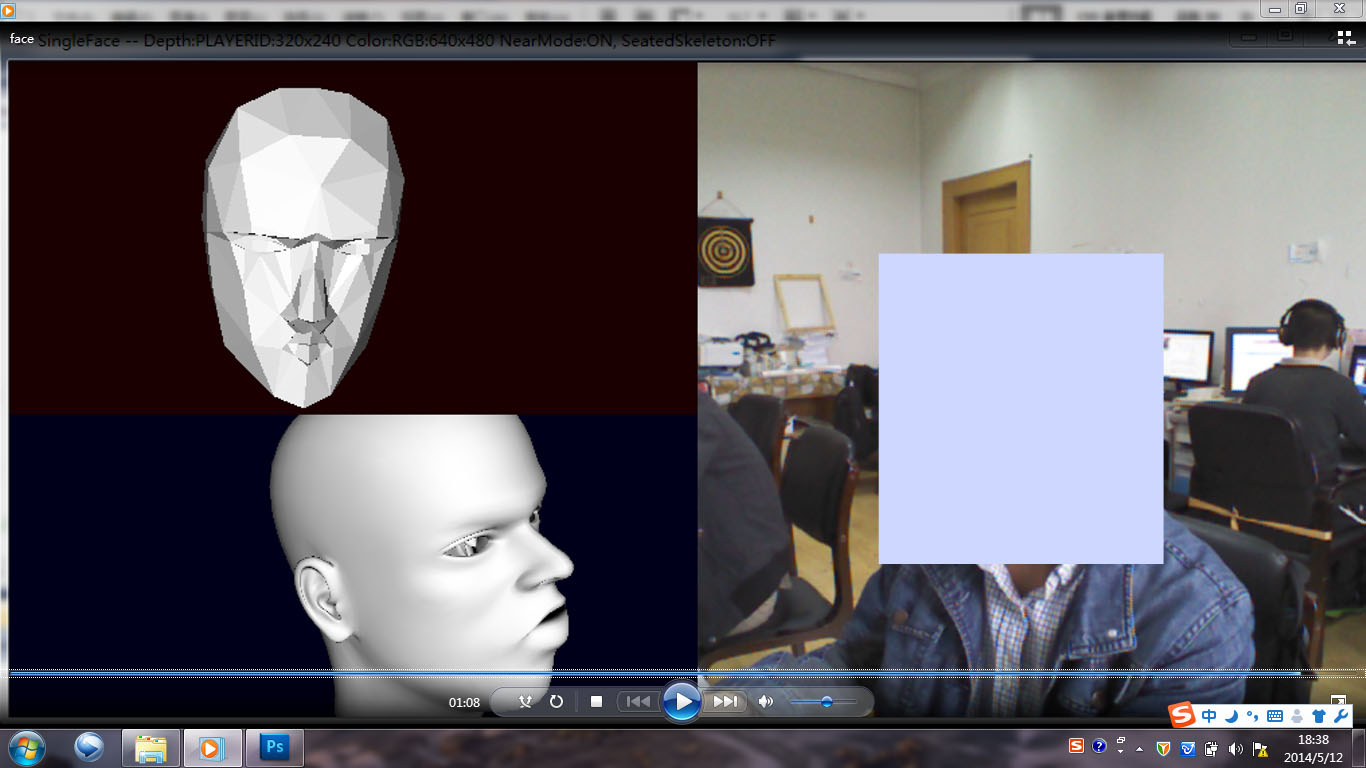1366x768 pixels.
Task: Open the wrench toolbox on IME bar
Action: point(1341,716)
